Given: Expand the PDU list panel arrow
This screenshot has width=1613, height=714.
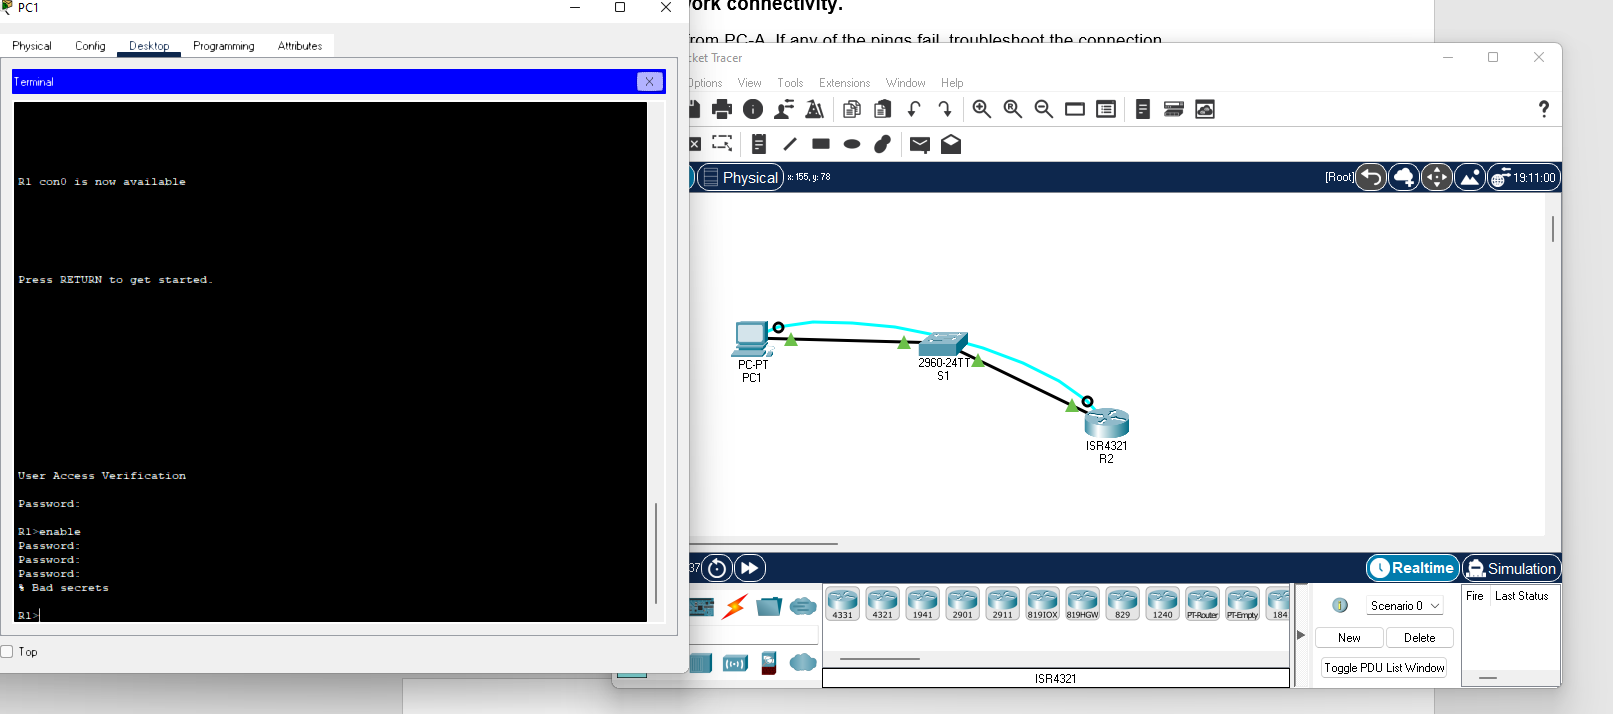Looking at the screenshot, I should coord(1301,635).
